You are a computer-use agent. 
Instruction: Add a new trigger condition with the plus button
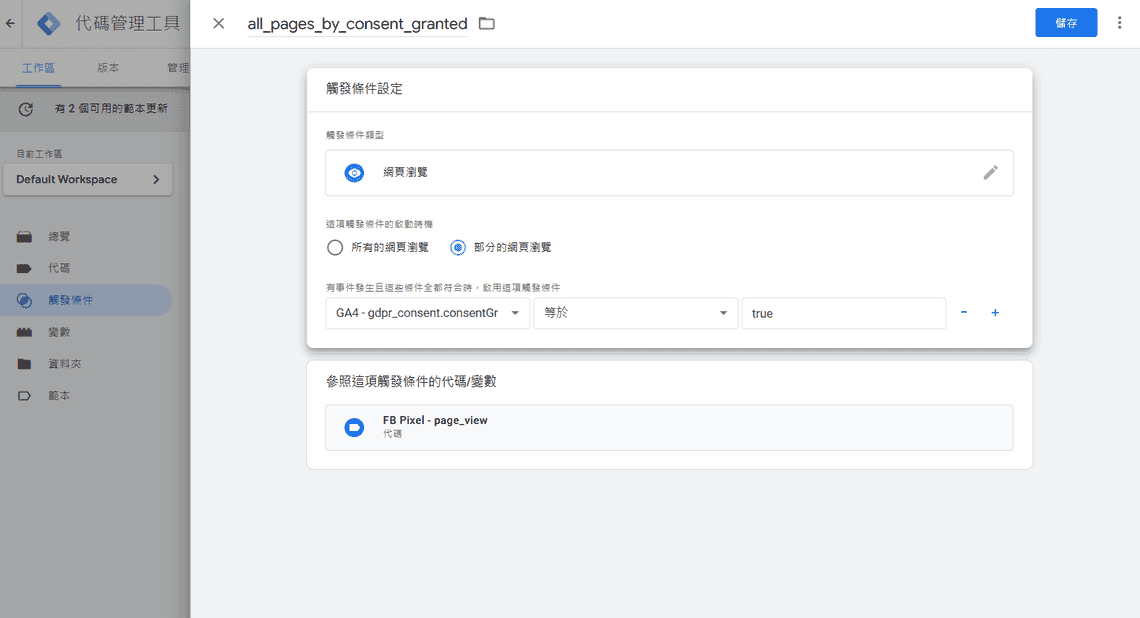point(995,313)
